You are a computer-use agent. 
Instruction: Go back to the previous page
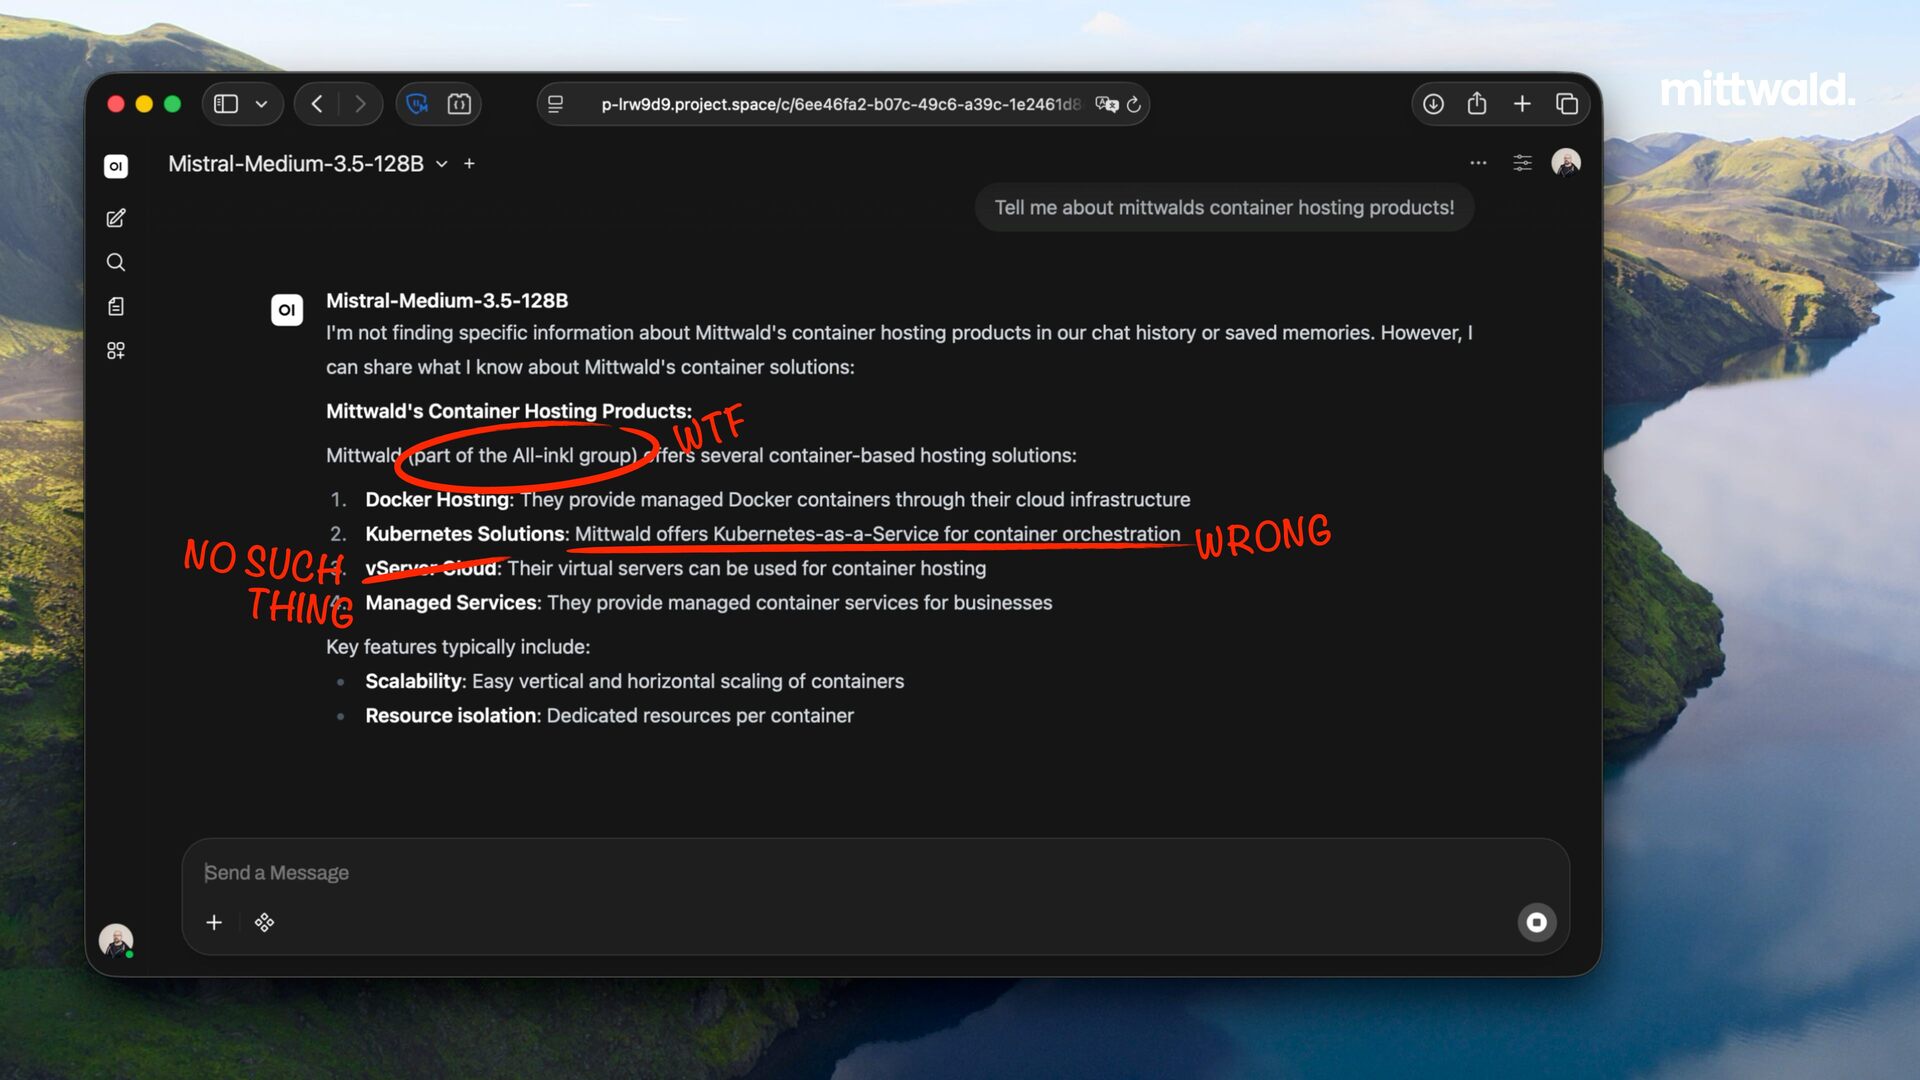[x=317, y=104]
